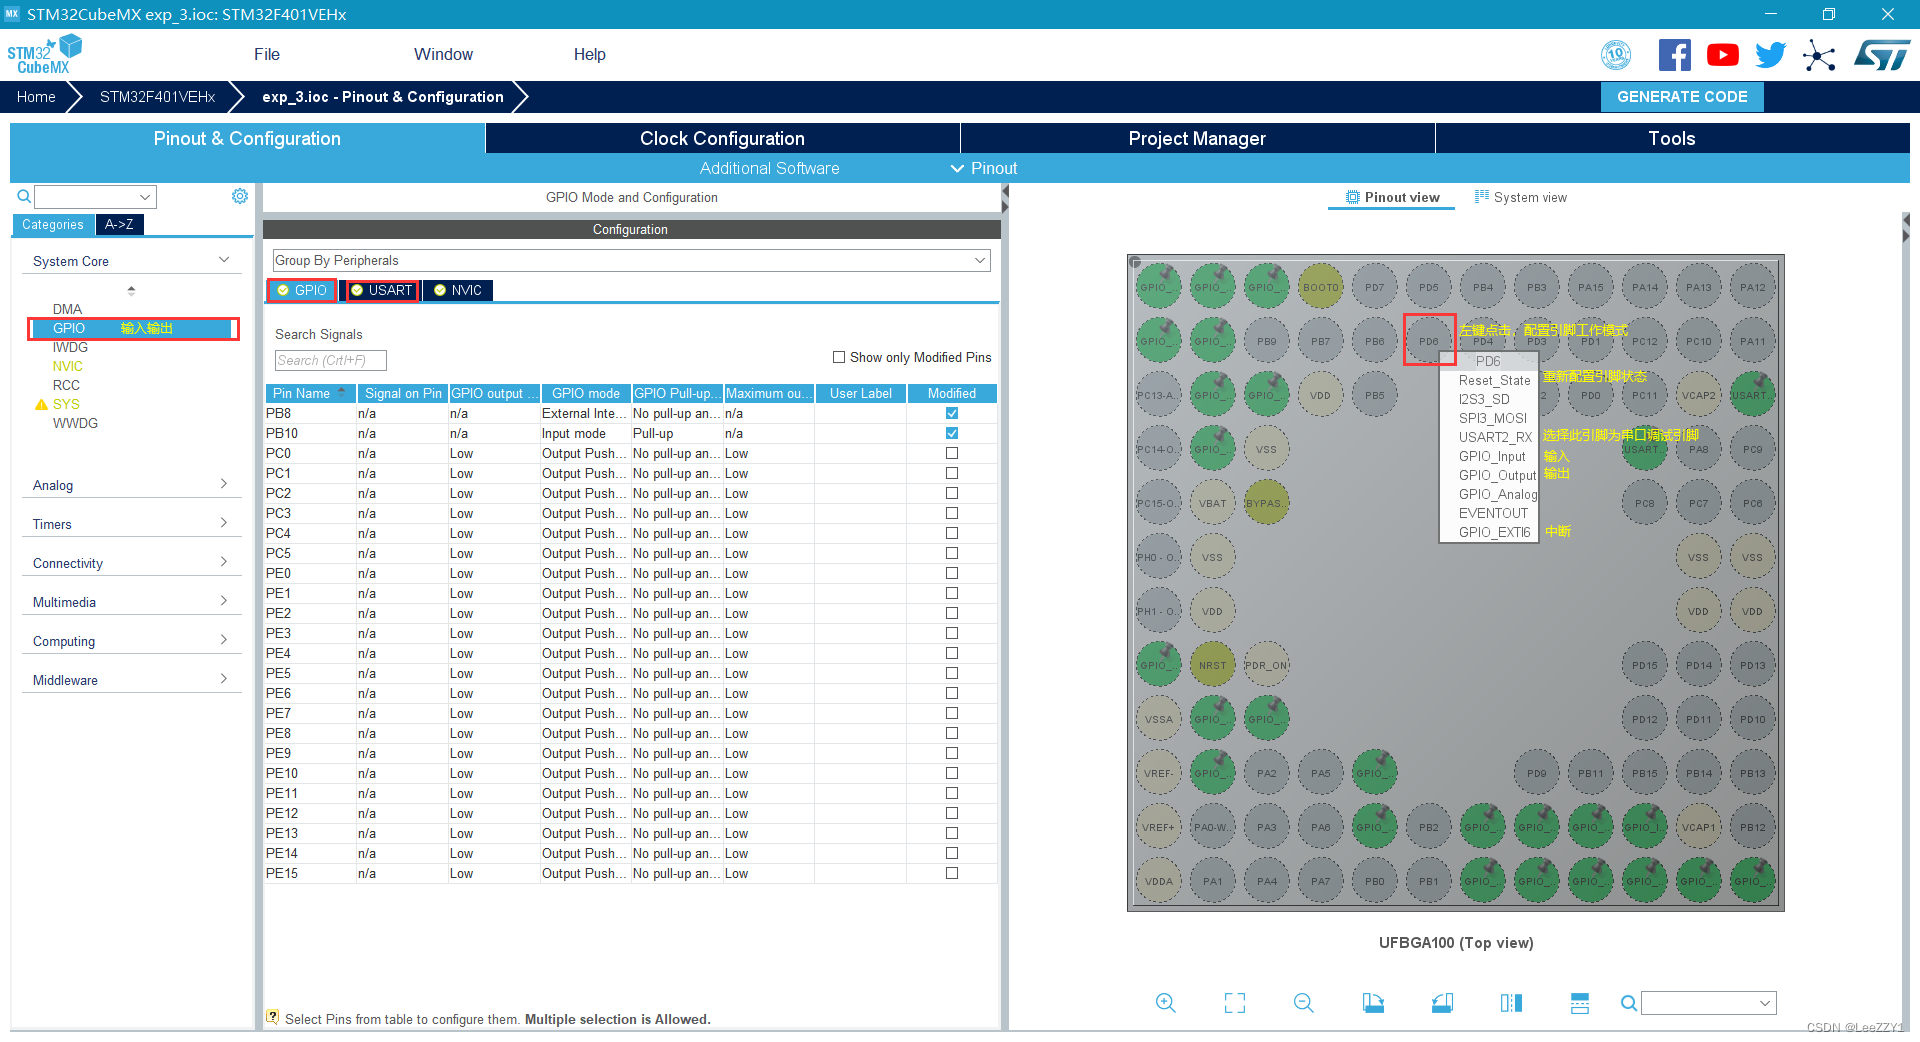1920x1042 pixels.
Task: Check Modified box for PE15 row
Action: 952,873
